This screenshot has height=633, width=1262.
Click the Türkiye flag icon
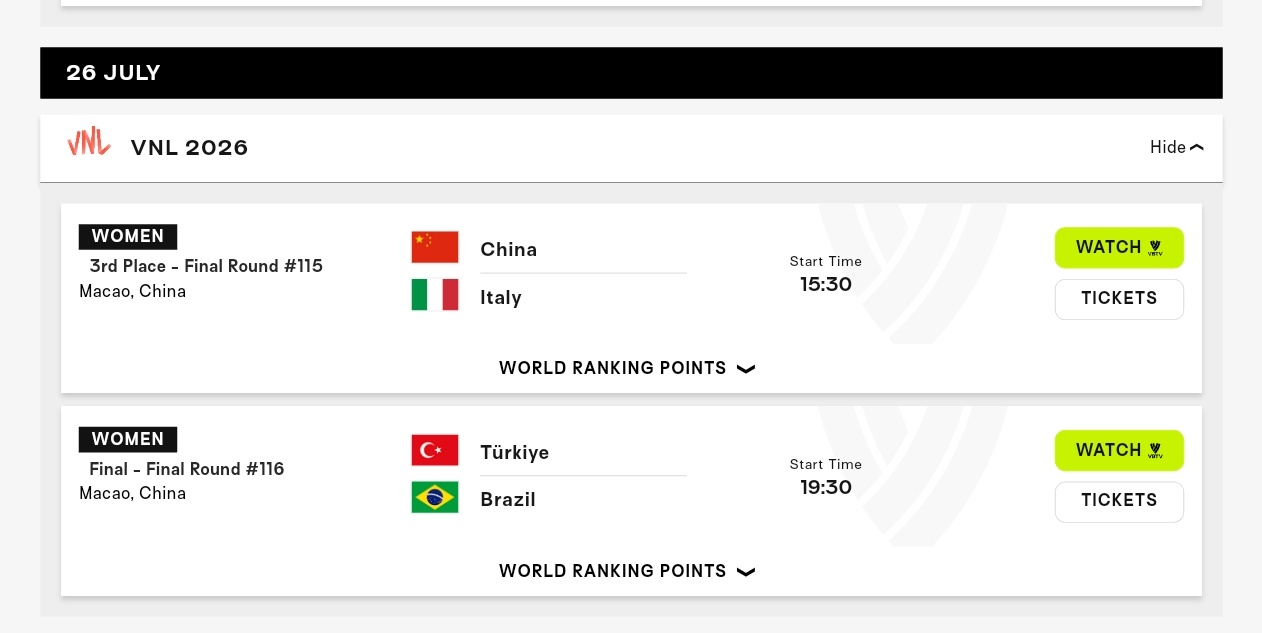point(435,450)
